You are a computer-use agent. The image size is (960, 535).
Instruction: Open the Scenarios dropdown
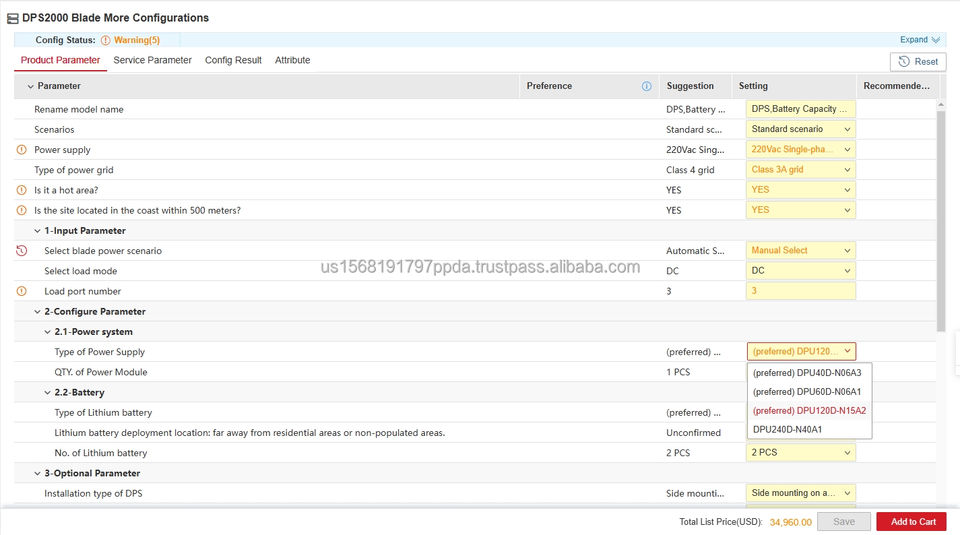click(x=801, y=129)
